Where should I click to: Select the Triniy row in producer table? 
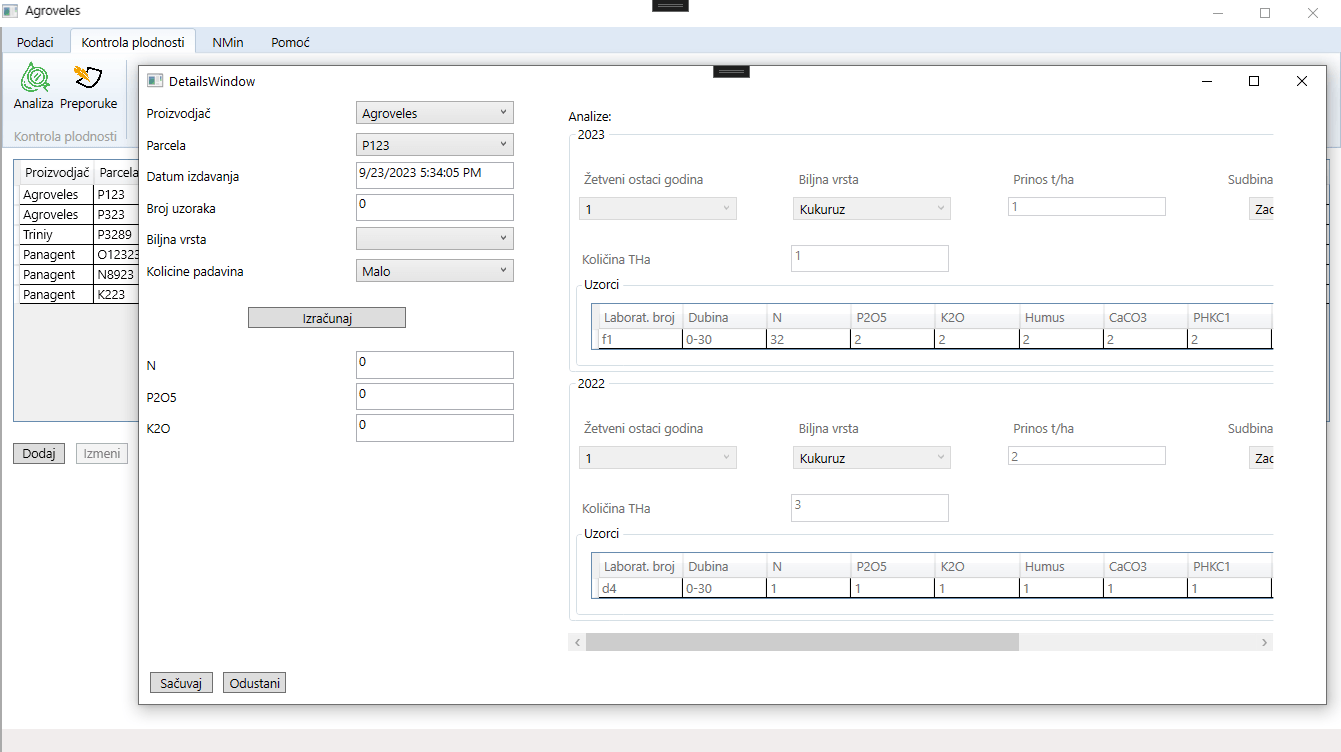tap(79, 234)
